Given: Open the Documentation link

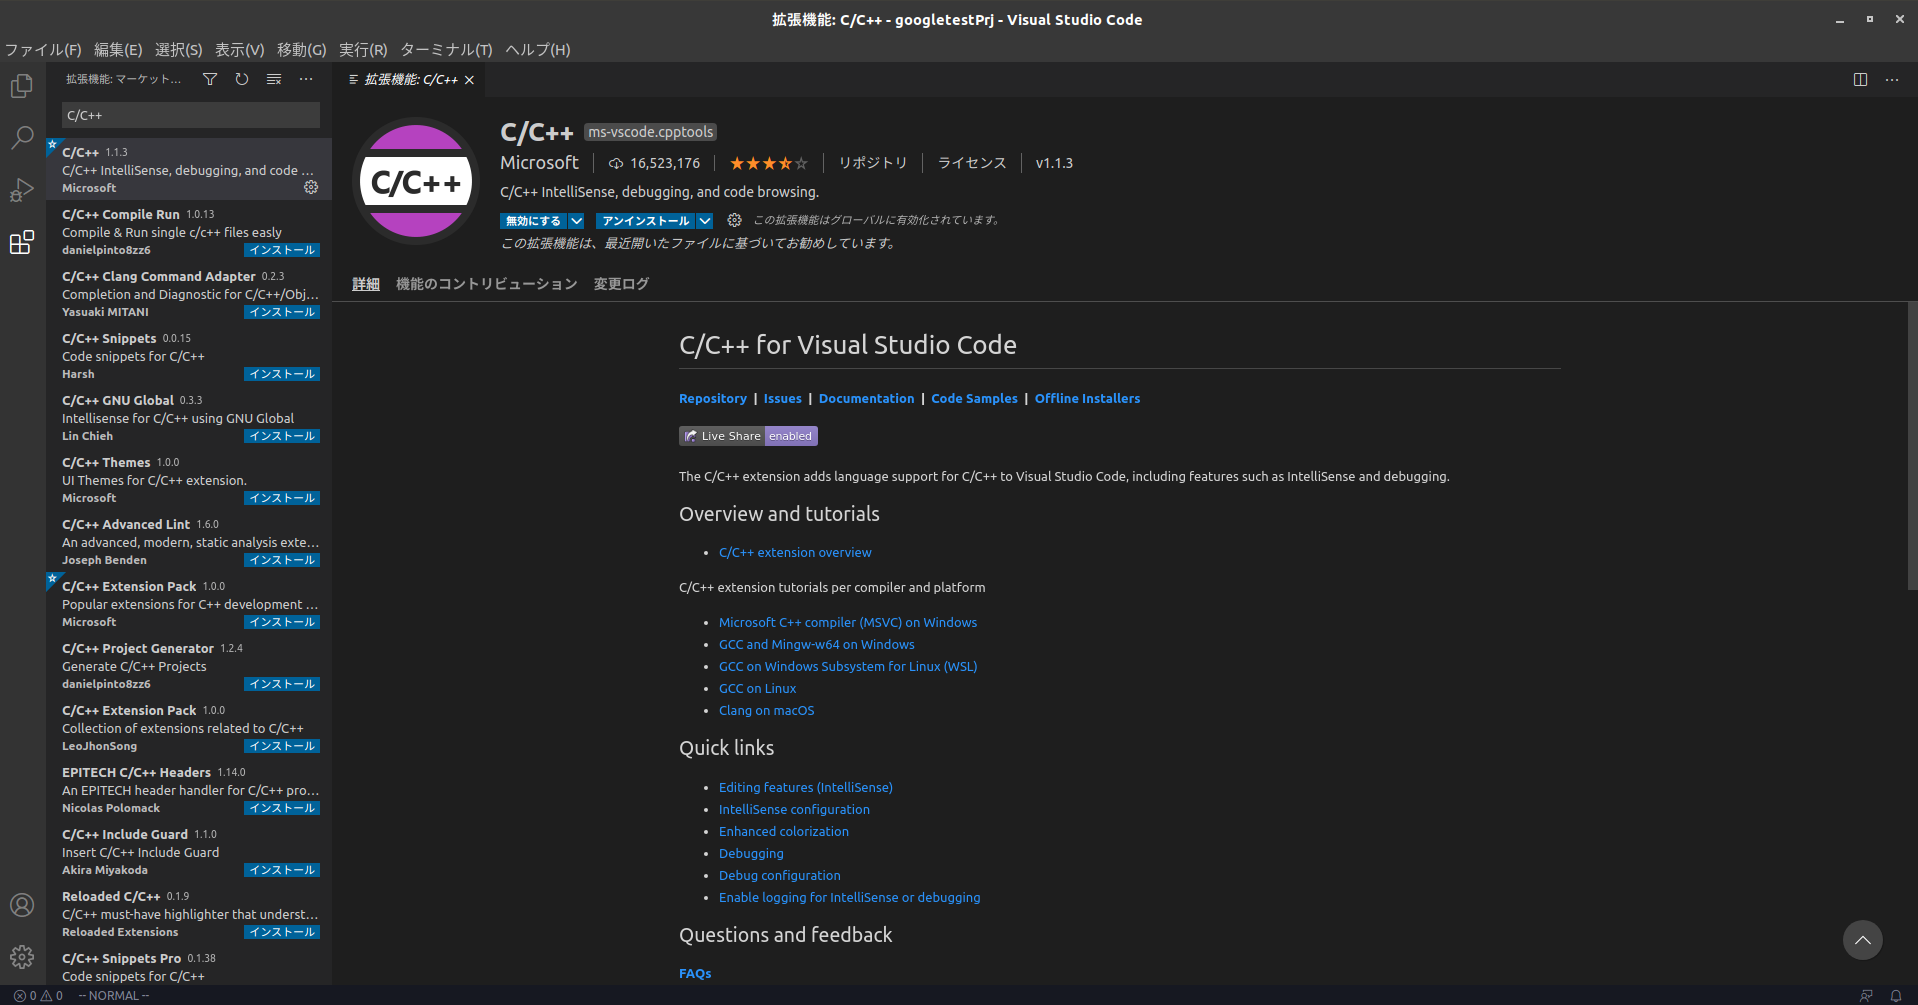Looking at the screenshot, I should [866, 399].
